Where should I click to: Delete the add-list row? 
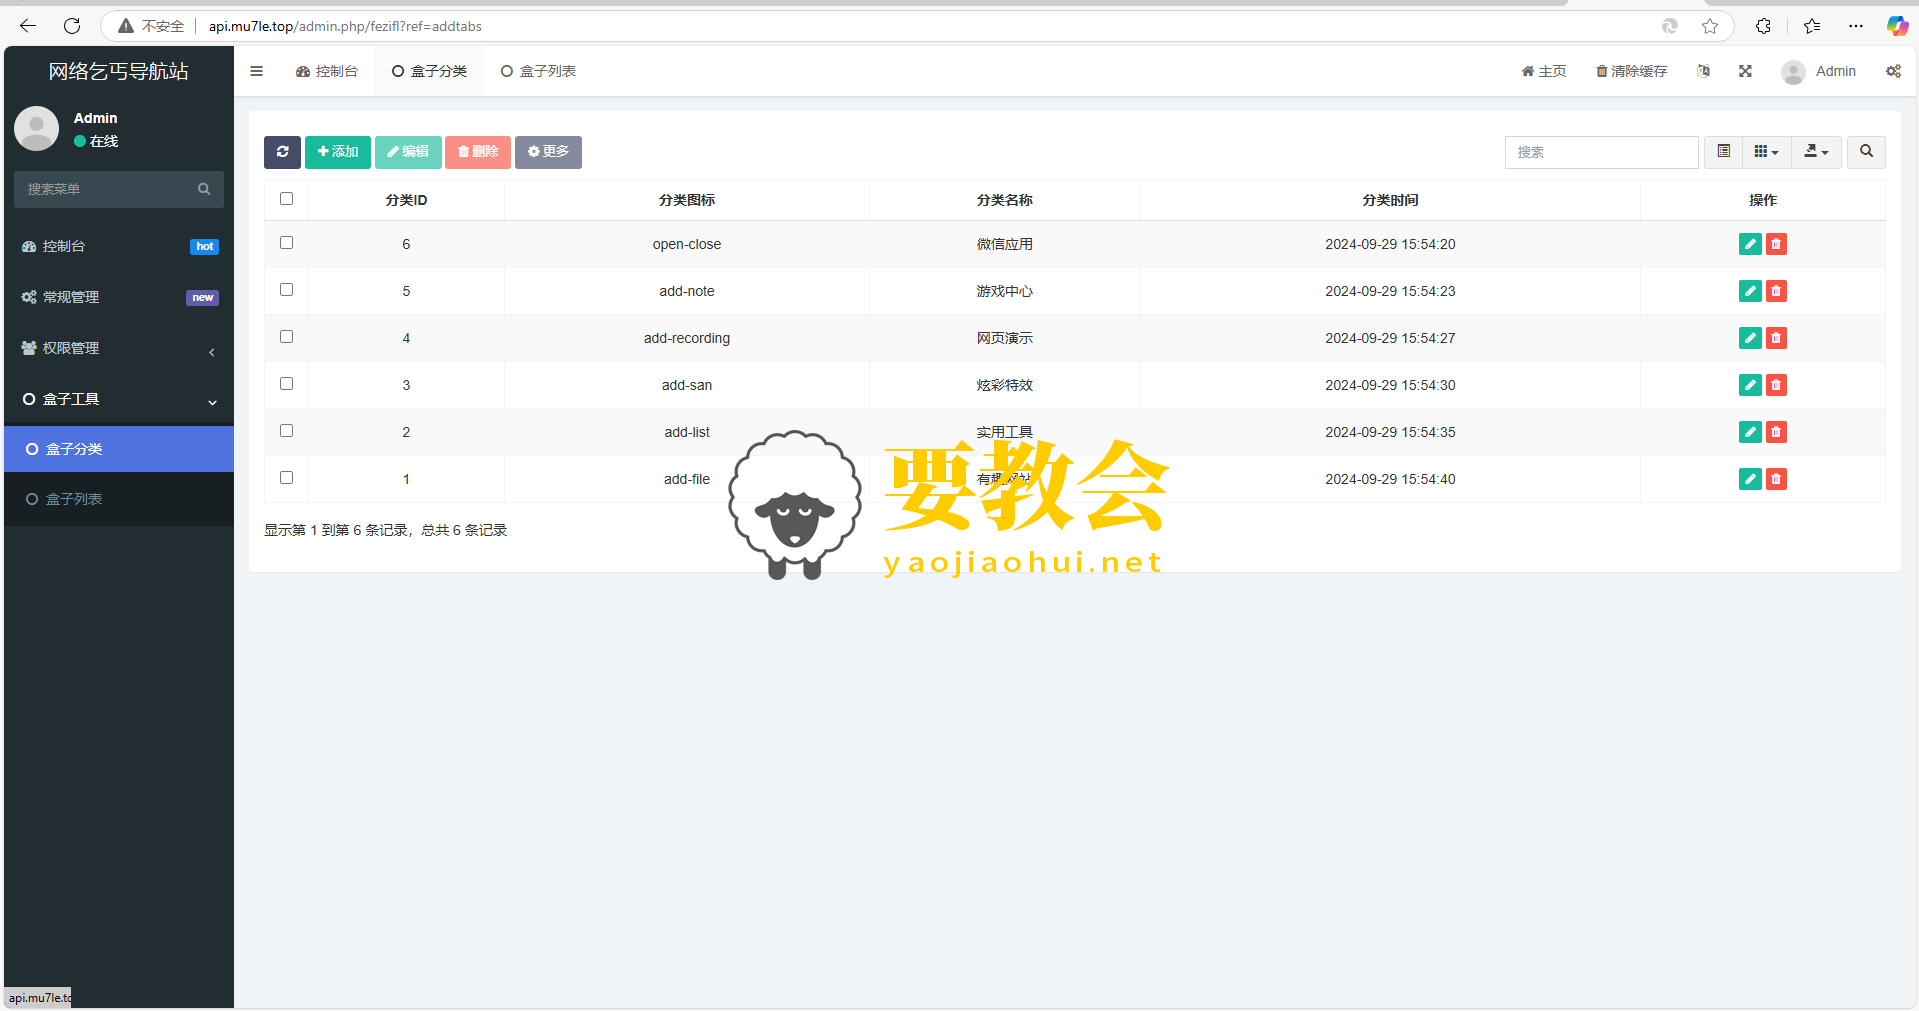pyautogui.click(x=1776, y=432)
